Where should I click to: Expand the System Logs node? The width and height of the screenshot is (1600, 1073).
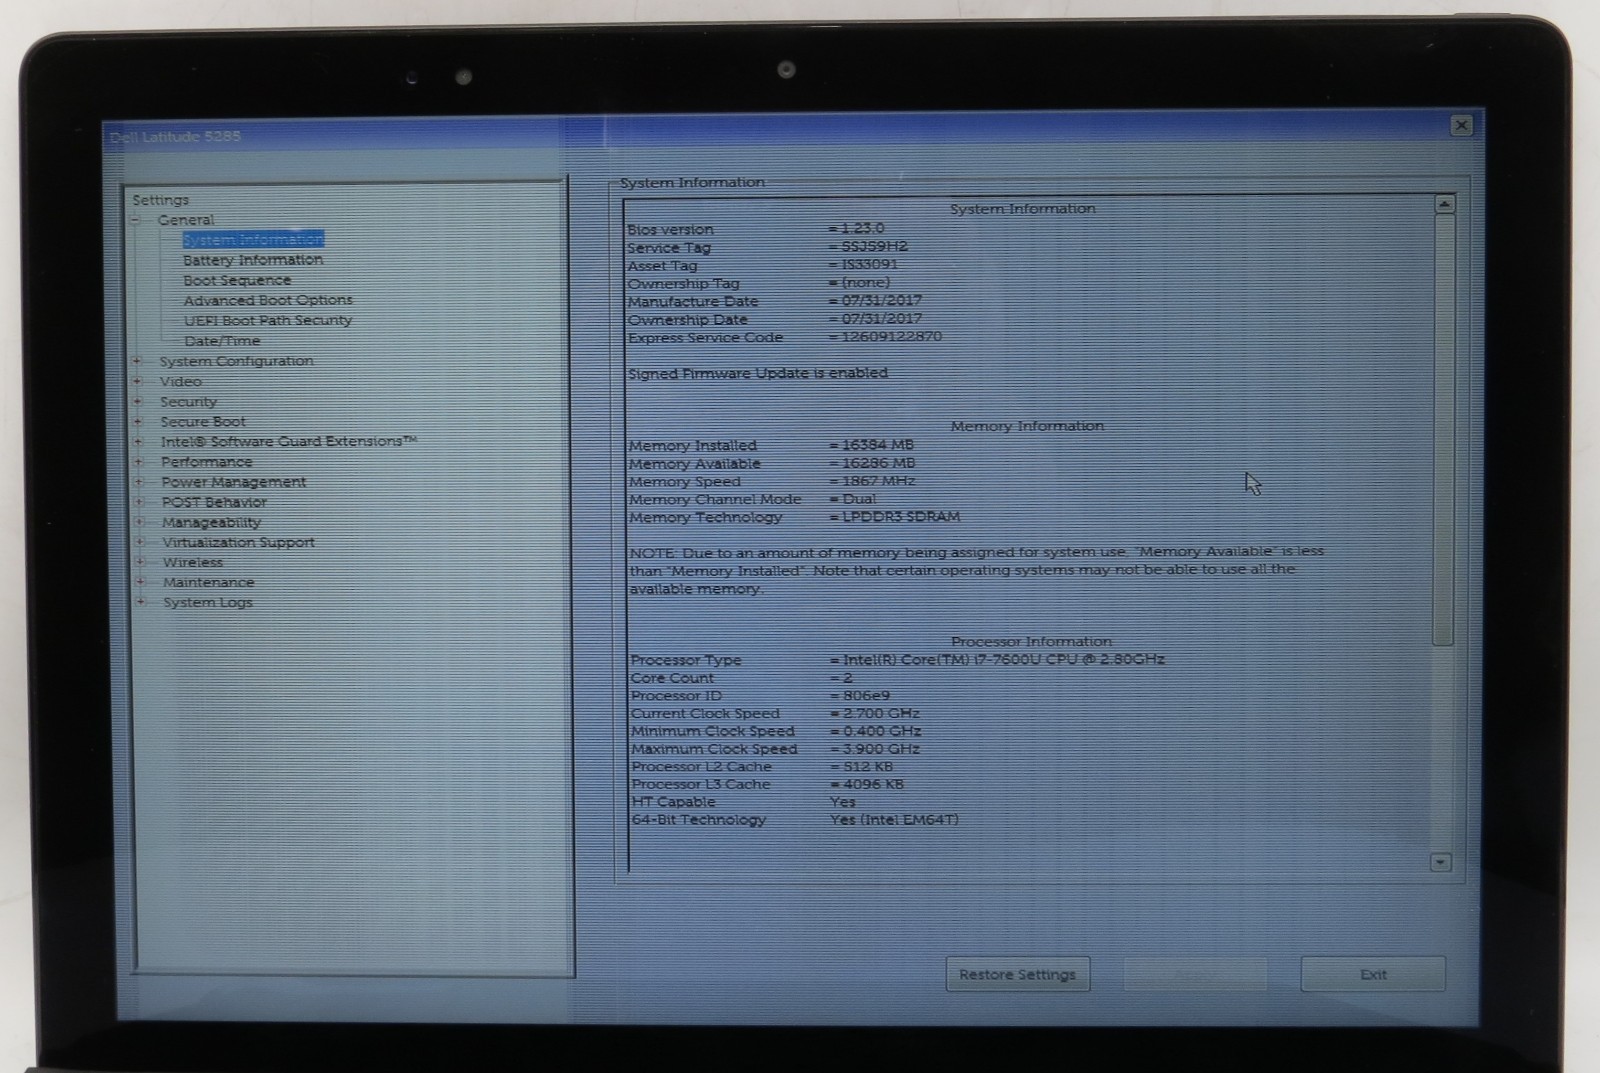pos(140,601)
